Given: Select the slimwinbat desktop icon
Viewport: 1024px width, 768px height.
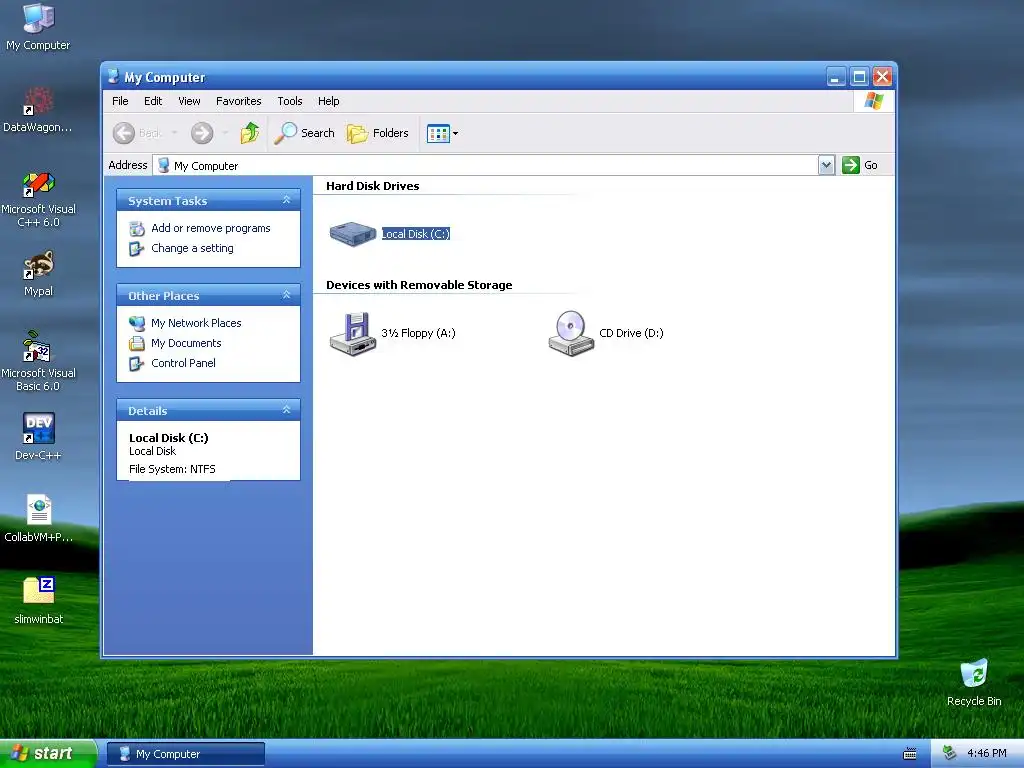Looking at the screenshot, I should pyautogui.click(x=38, y=600).
